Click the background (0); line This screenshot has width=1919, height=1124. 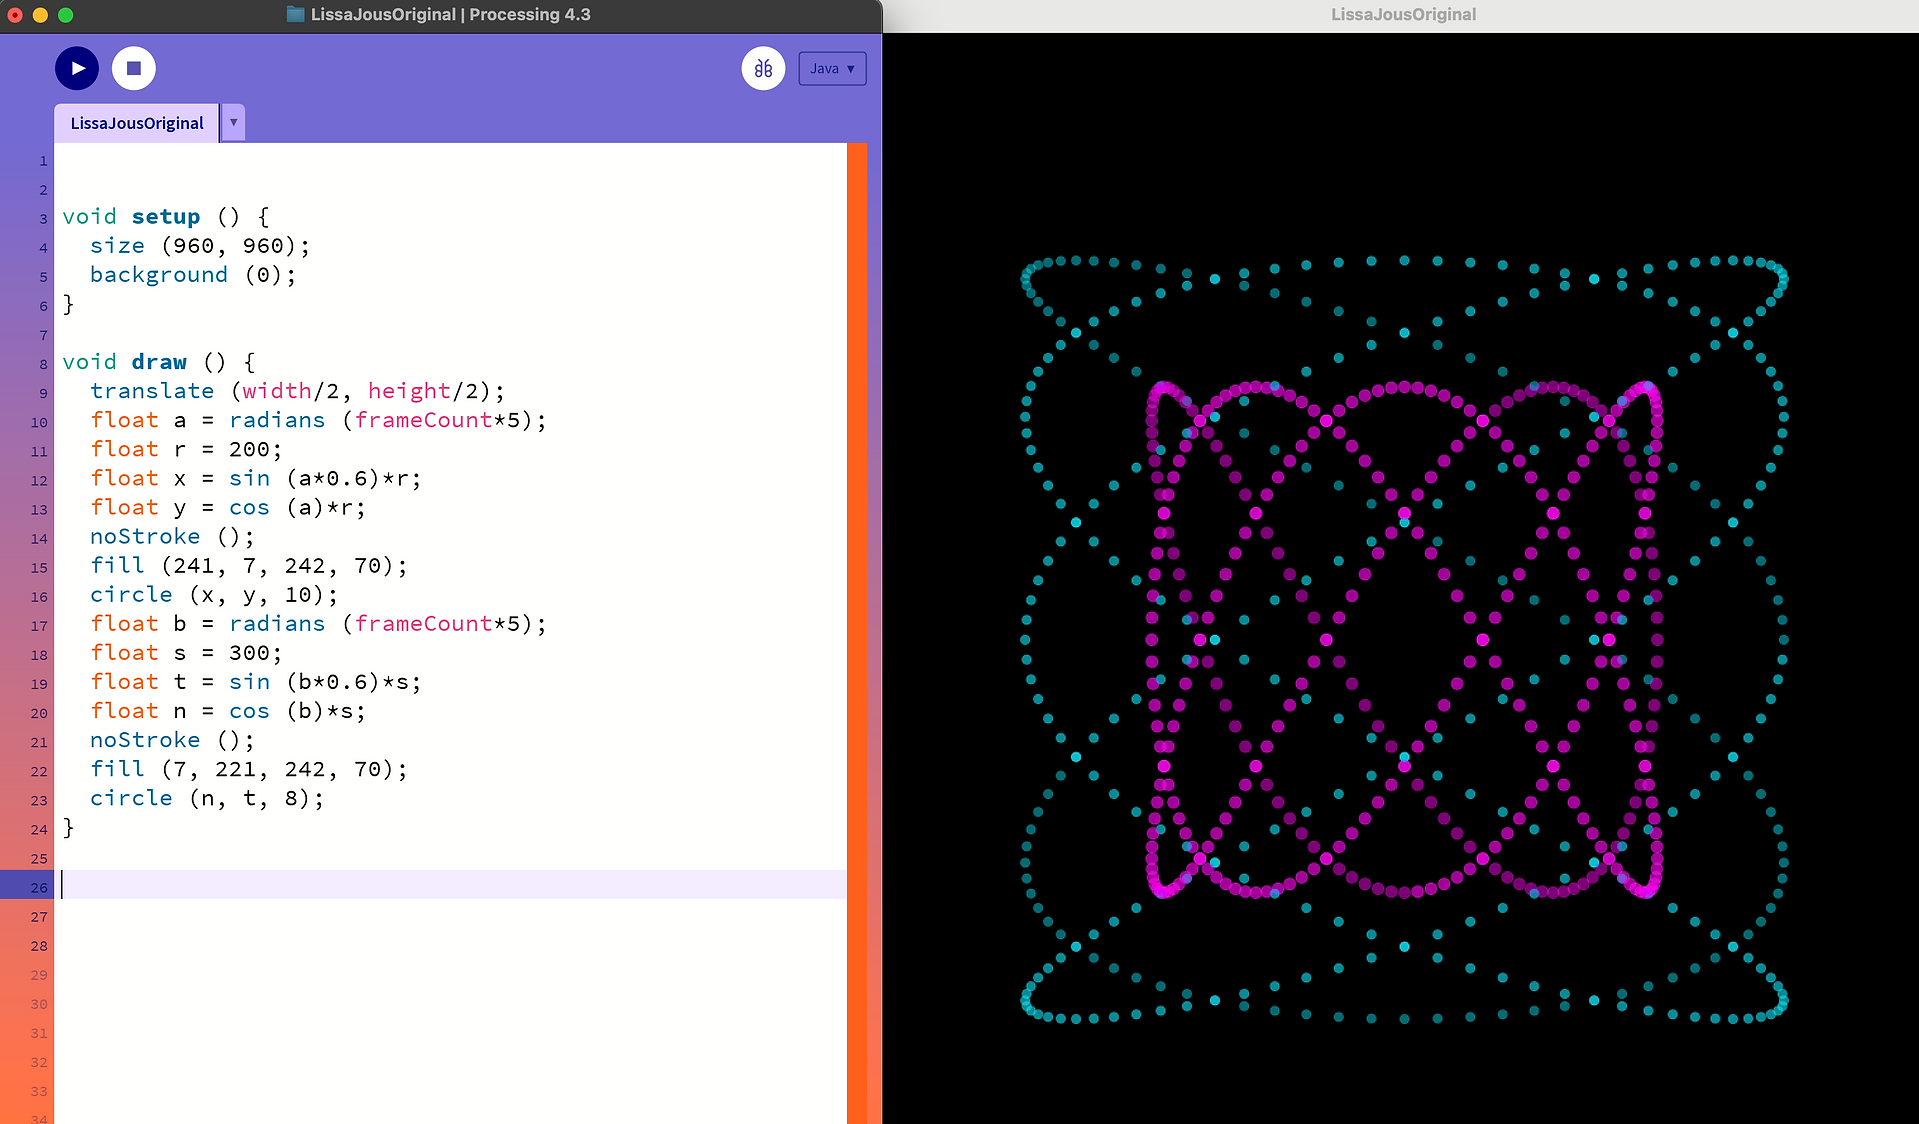click(x=193, y=275)
